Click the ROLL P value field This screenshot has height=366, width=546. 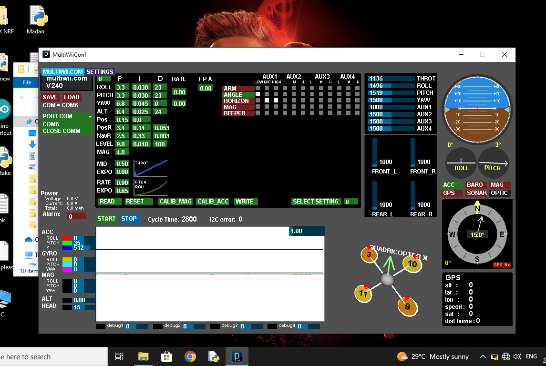[x=122, y=87]
